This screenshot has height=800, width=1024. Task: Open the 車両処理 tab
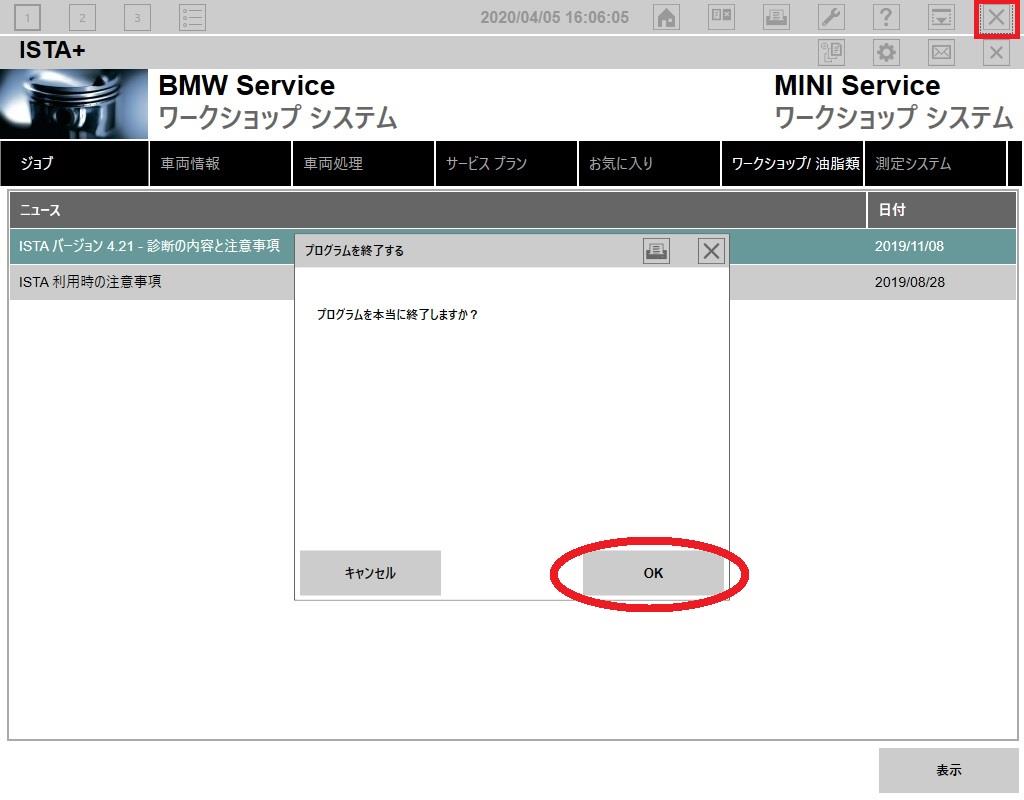pyautogui.click(x=363, y=163)
